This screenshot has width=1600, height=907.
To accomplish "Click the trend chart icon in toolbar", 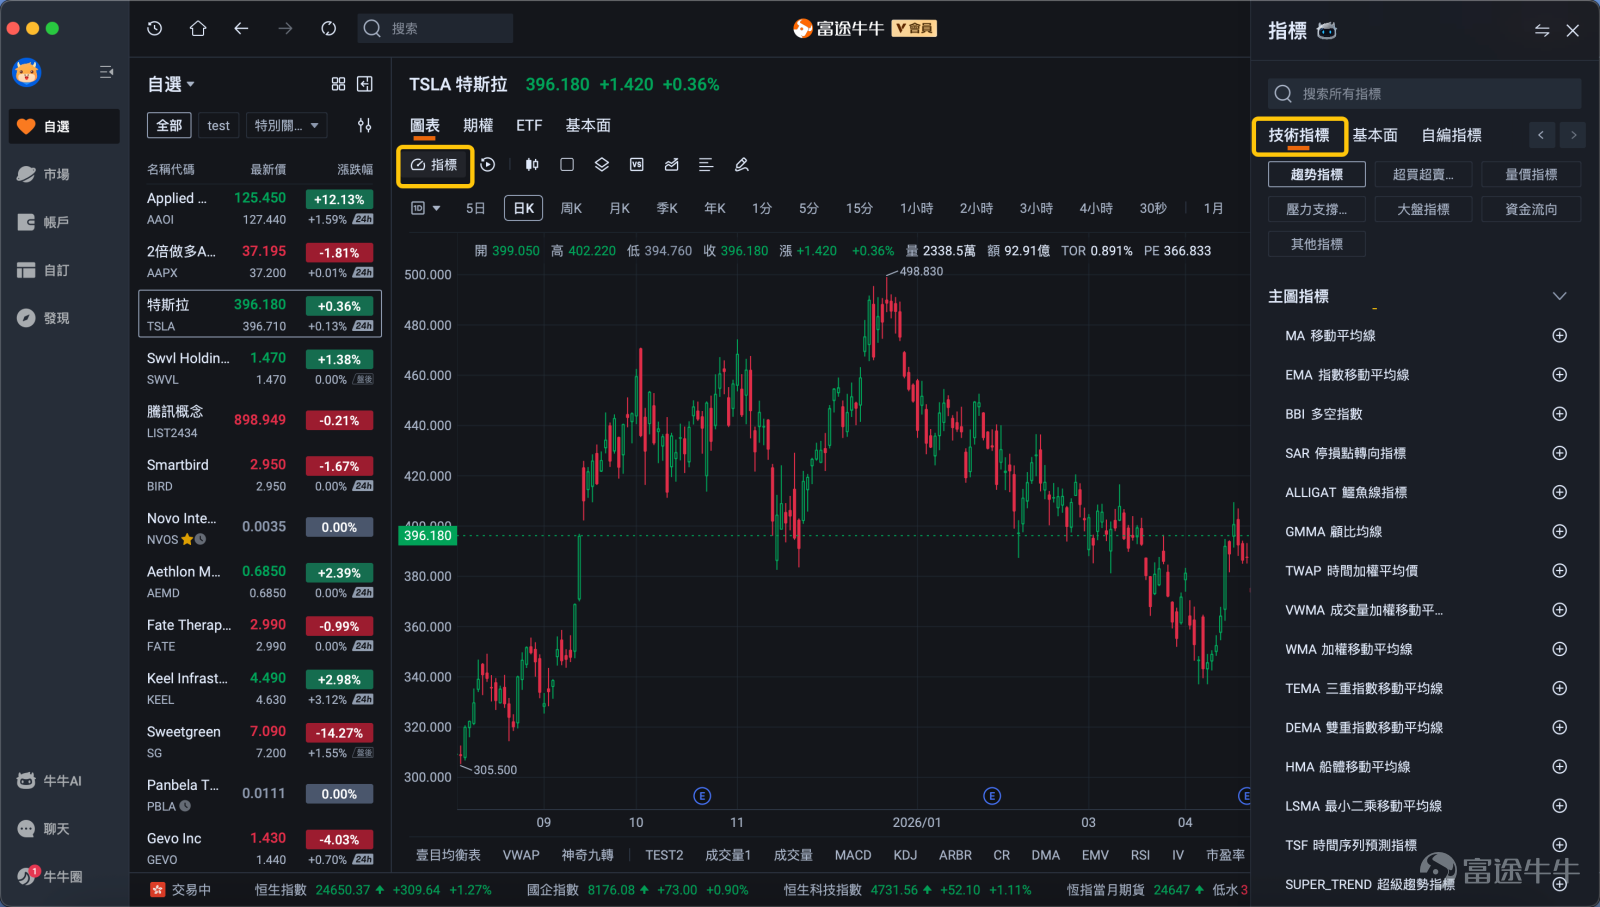I will (x=672, y=165).
